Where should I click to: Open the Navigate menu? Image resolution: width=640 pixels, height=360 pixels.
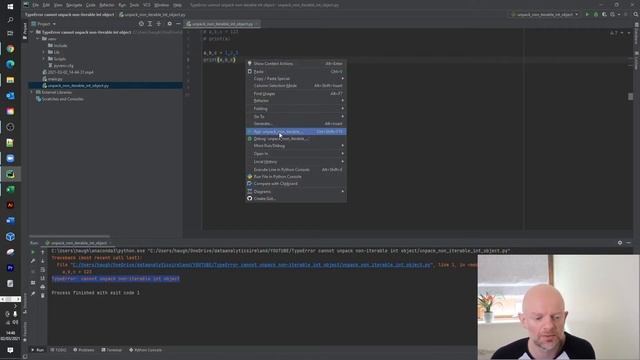click(x=74, y=5)
